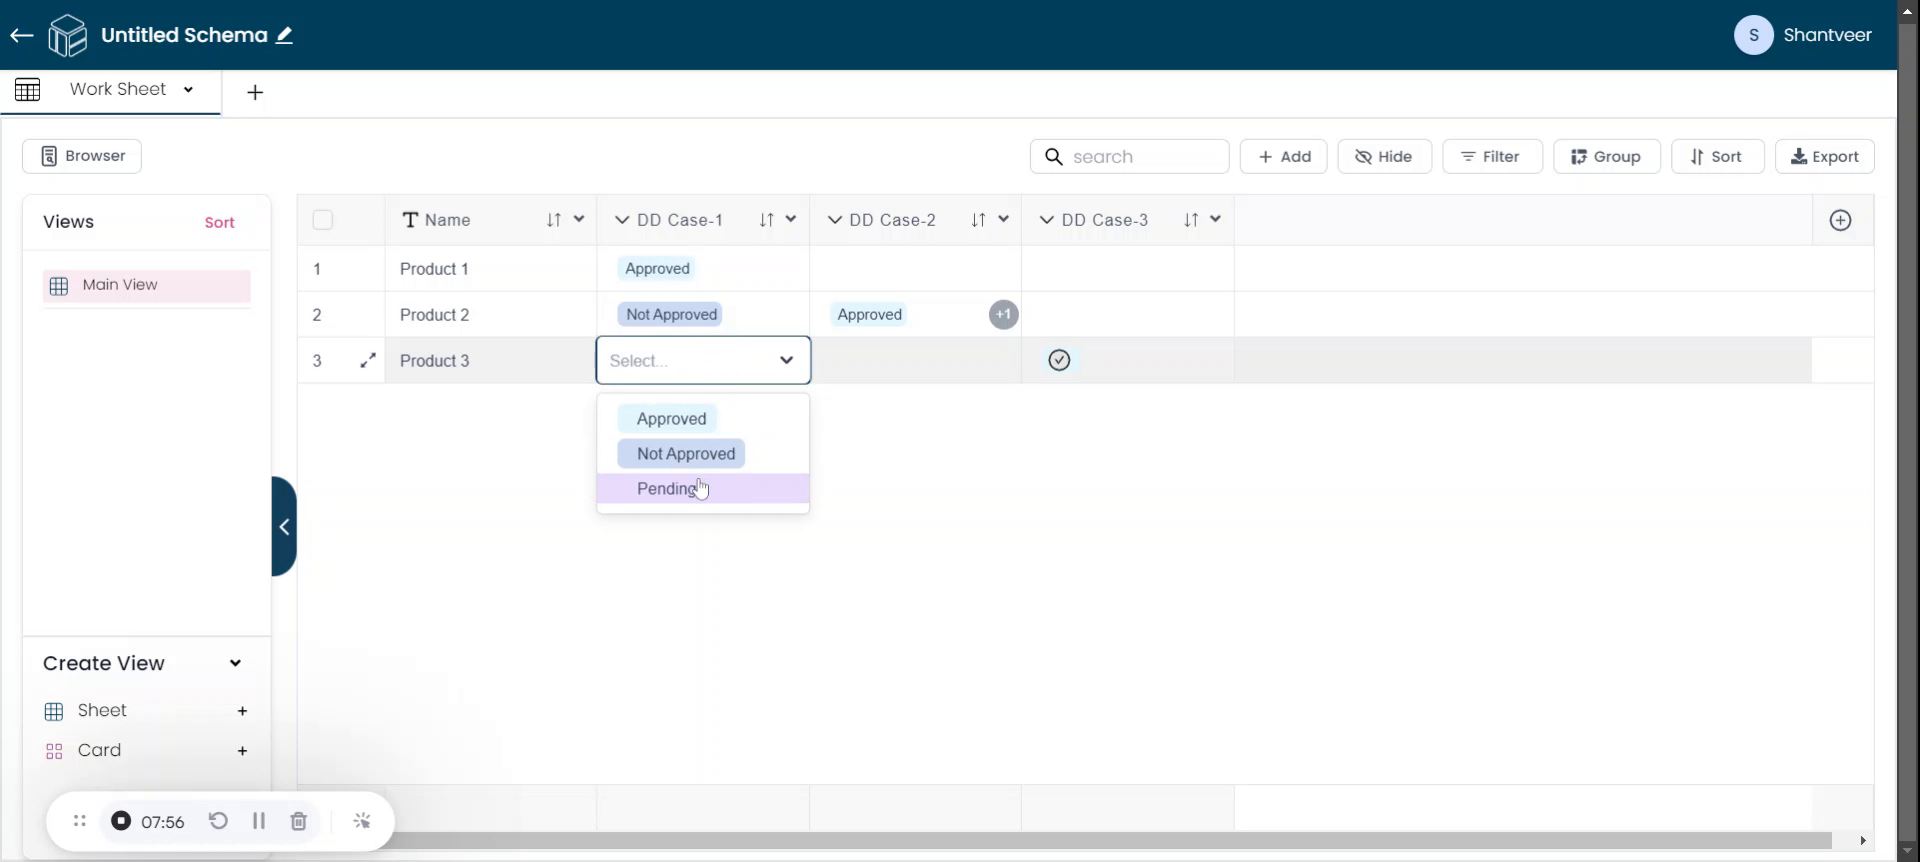Click the back arrow in header
Viewport: 1920px width, 862px height.
tap(21, 36)
